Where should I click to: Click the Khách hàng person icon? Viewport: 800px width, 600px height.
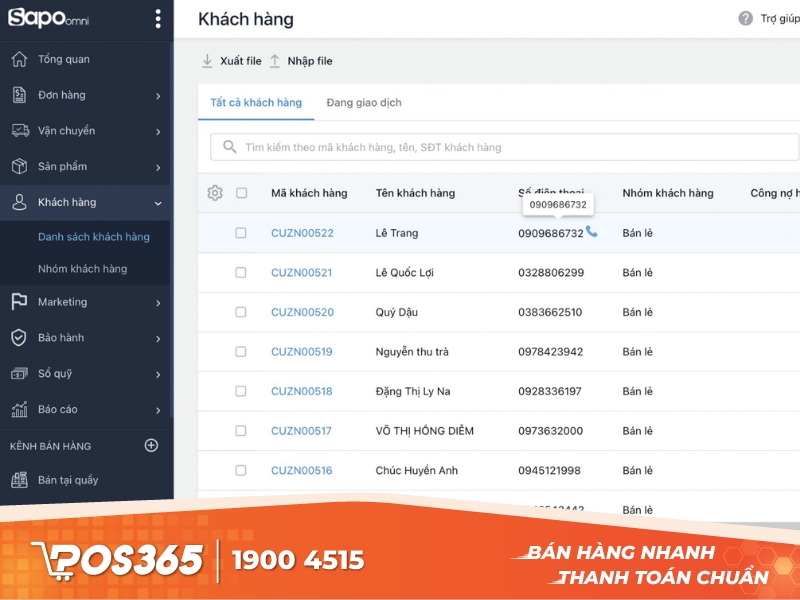pos(19,202)
